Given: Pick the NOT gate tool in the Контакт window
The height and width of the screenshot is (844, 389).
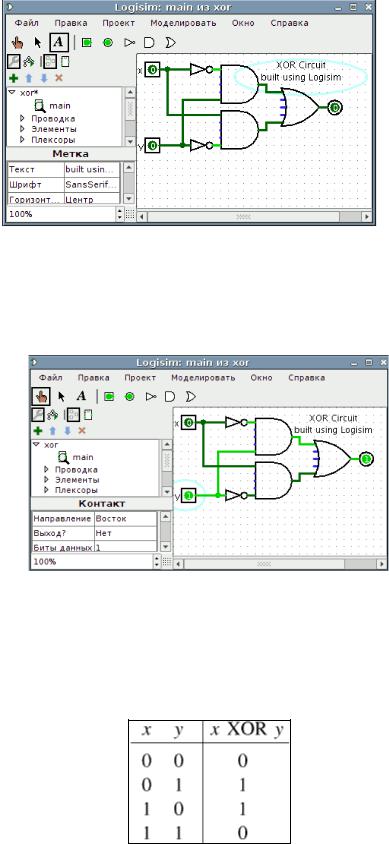Looking at the screenshot, I should pos(151,397).
